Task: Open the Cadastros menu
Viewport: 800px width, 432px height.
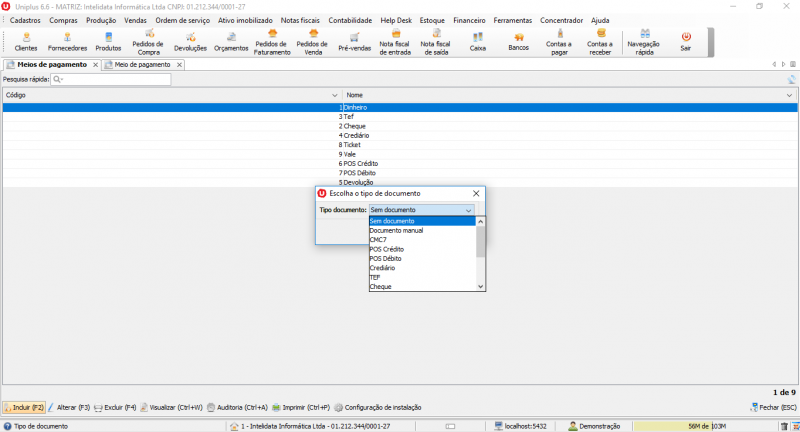Action: coord(25,20)
